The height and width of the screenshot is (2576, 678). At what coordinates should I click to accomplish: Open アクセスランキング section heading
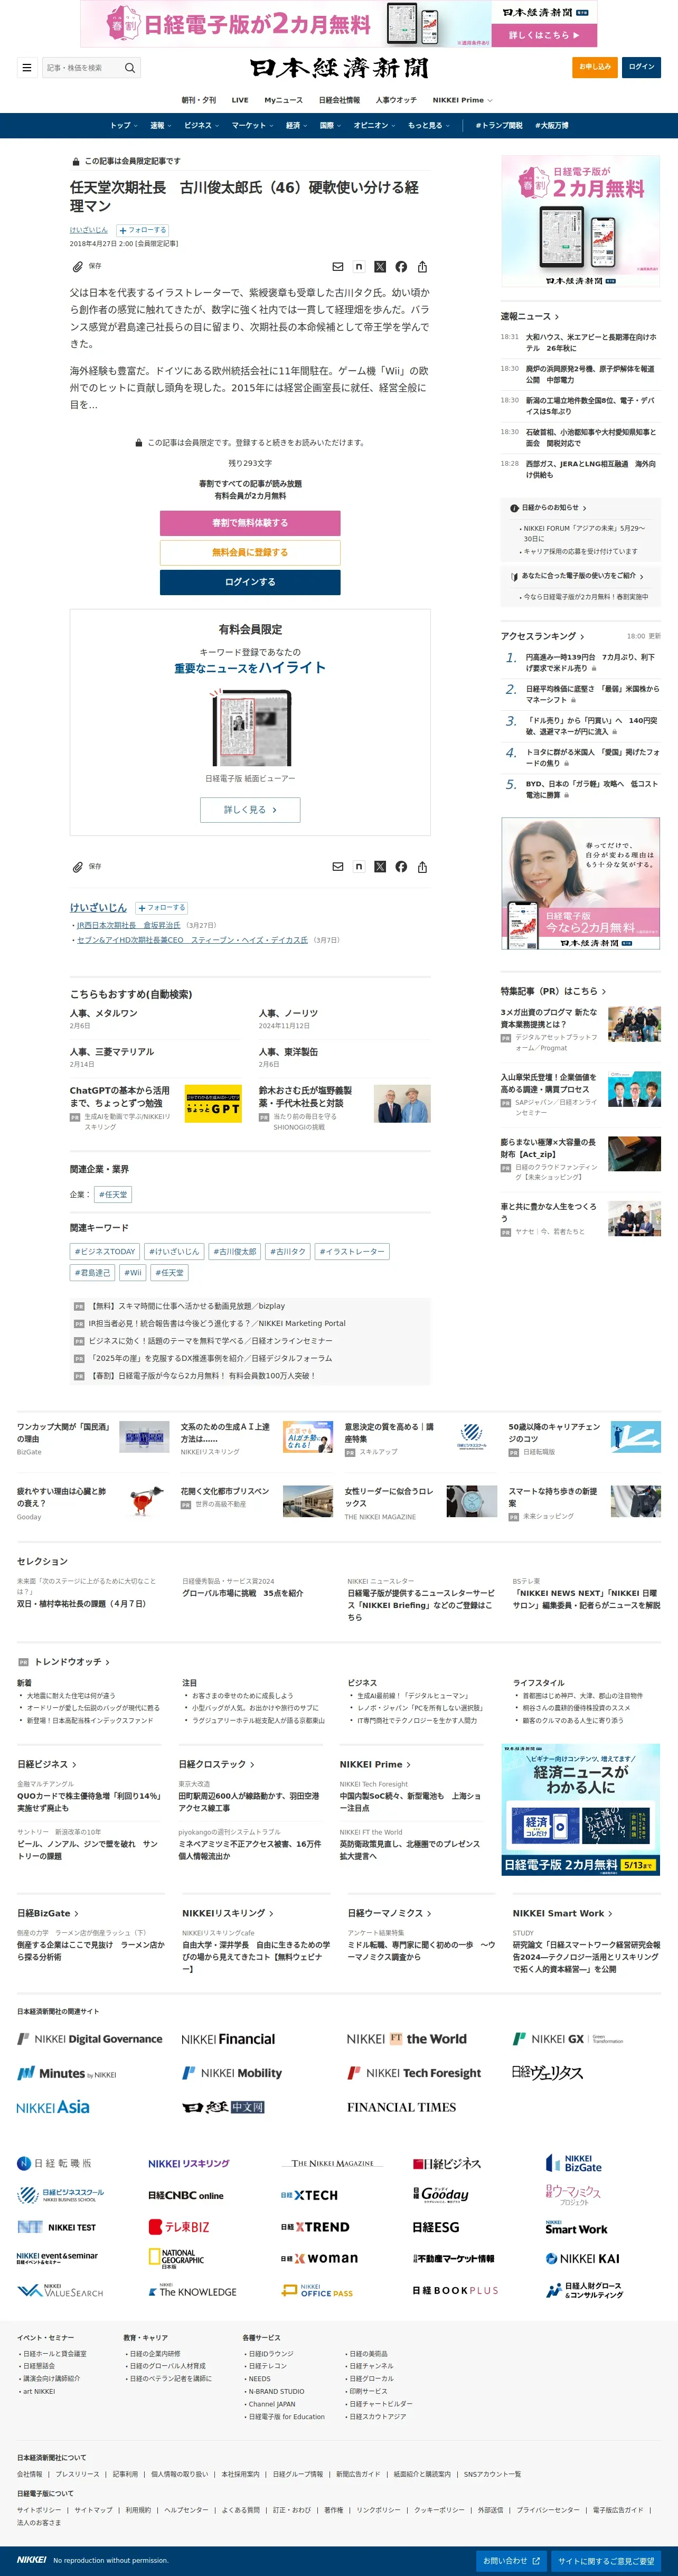[542, 636]
